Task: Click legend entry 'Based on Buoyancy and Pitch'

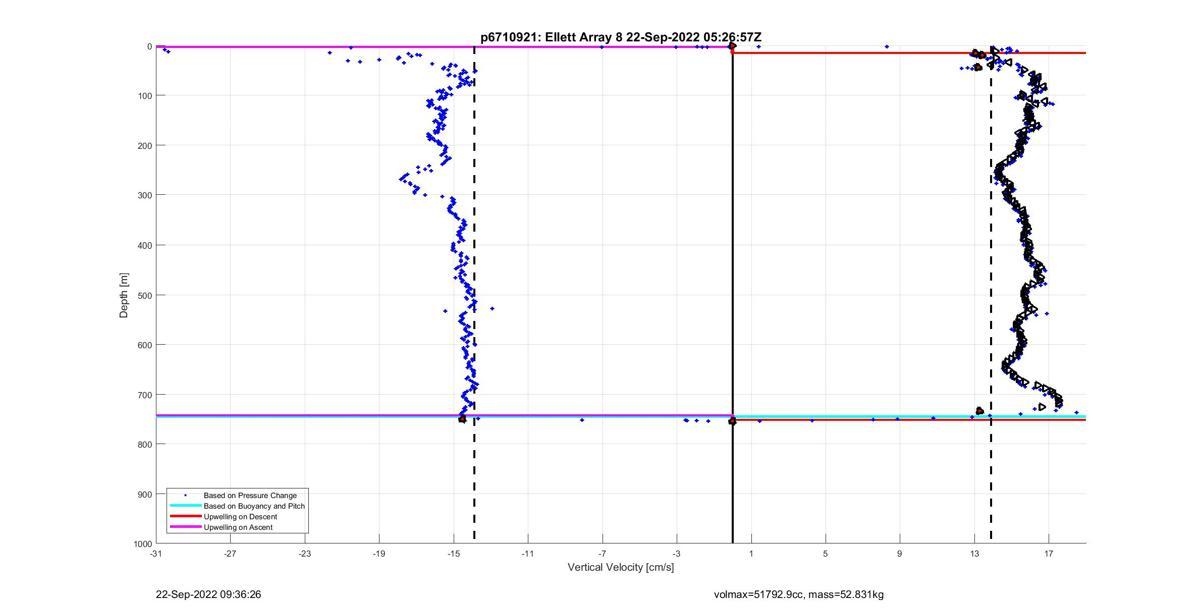Action: [x=254, y=506]
